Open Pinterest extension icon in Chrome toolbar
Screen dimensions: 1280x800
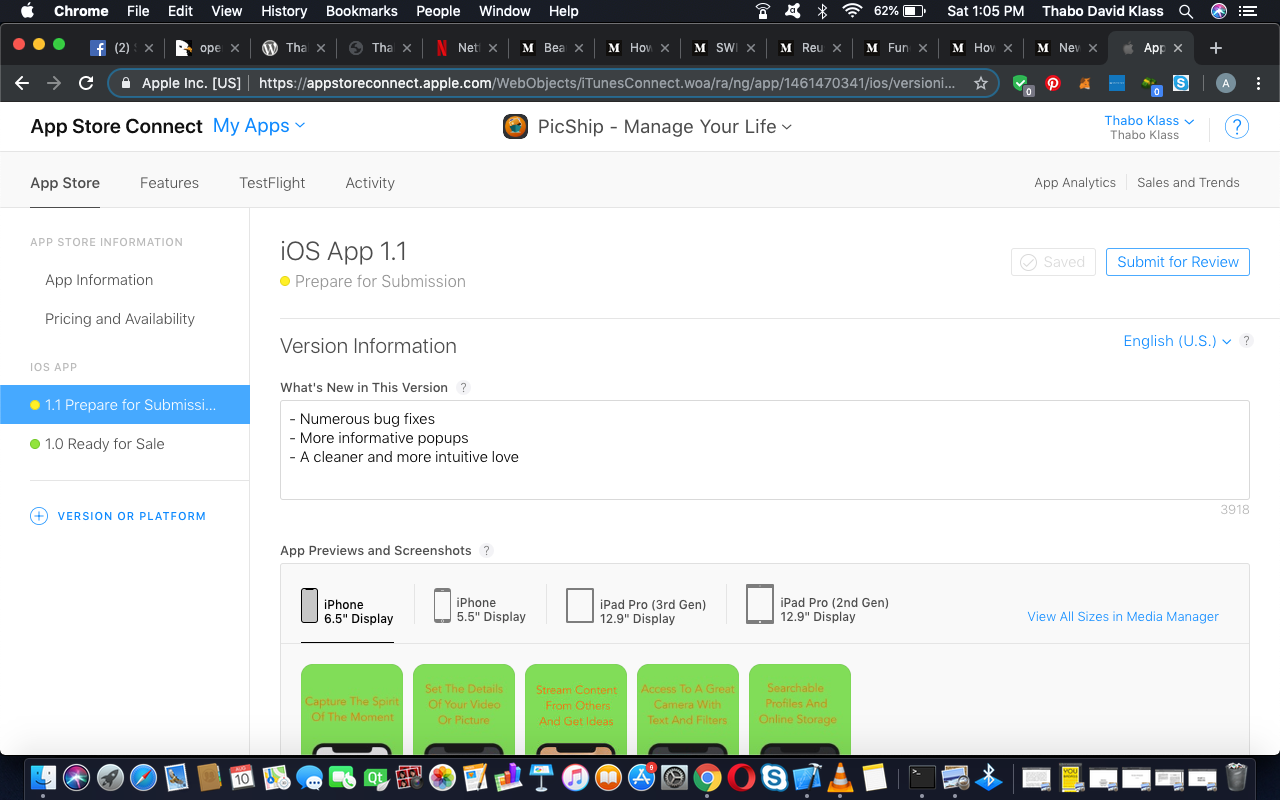[1053, 83]
